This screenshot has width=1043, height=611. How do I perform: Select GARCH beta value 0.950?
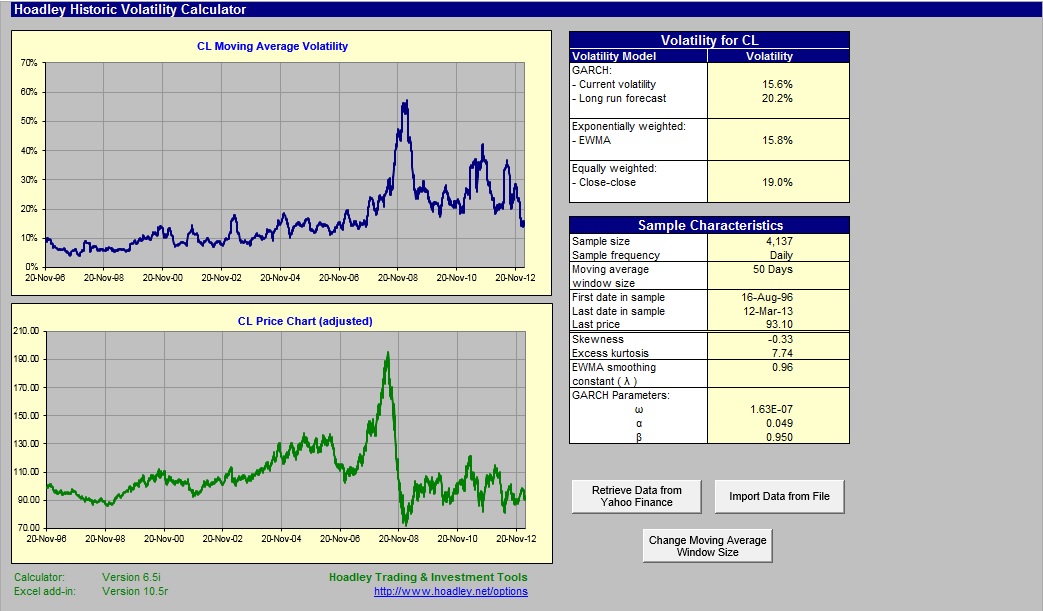[779, 437]
